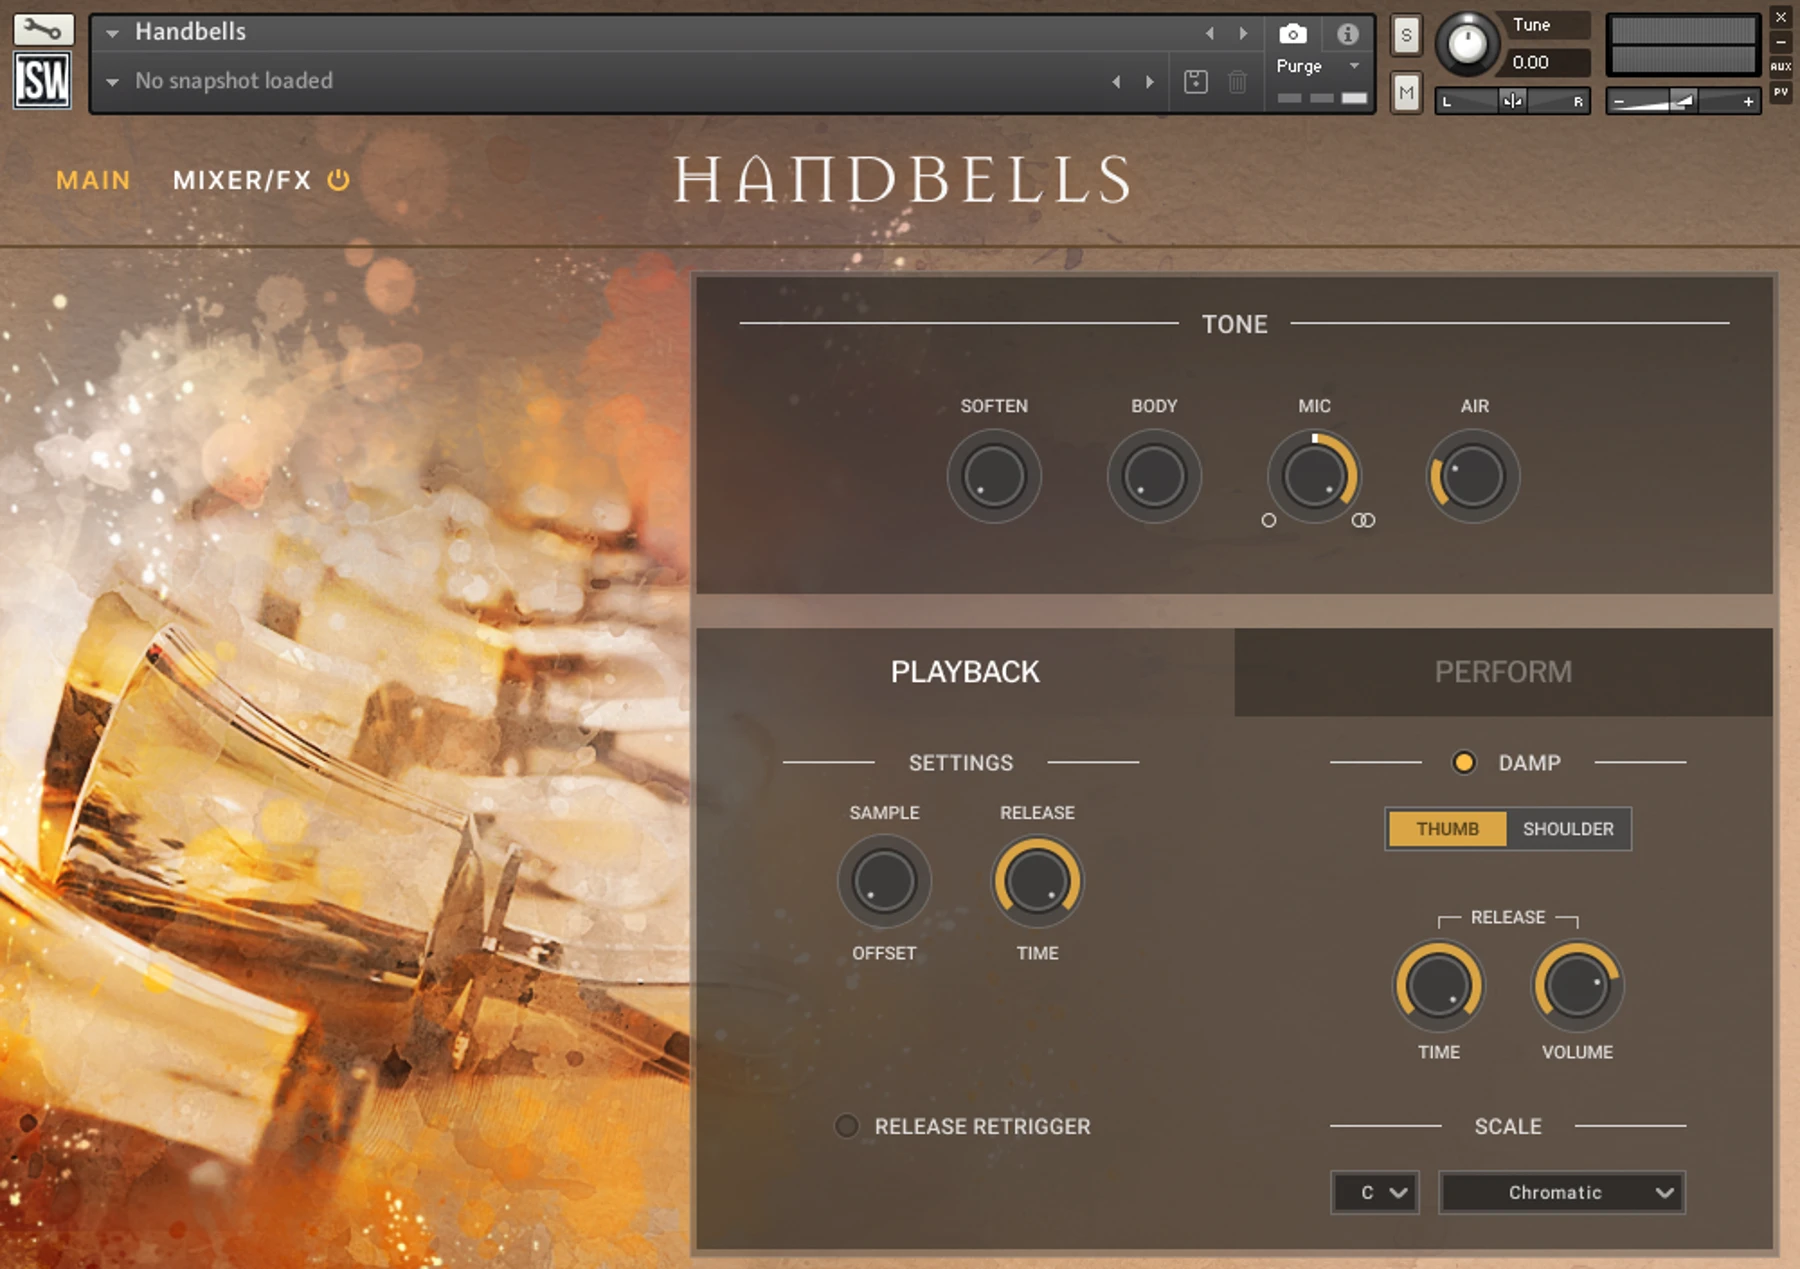The width and height of the screenshot is (1800, 1269).
Task: Select next snapshot arrow icon
Action: tap(1150, 82)
